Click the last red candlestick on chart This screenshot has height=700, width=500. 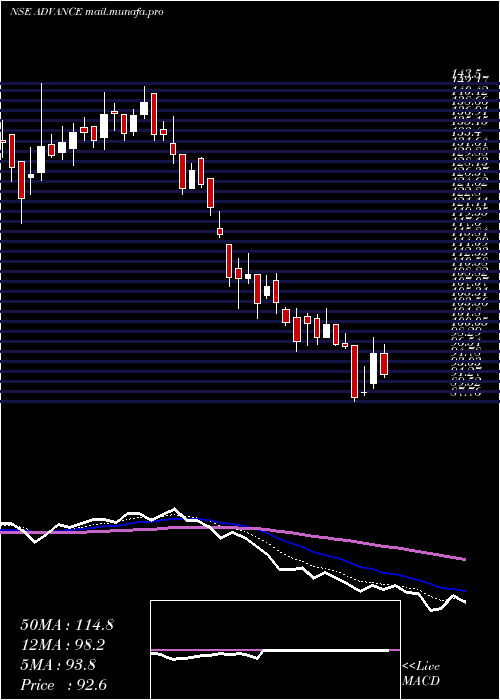tap(384, 363)
